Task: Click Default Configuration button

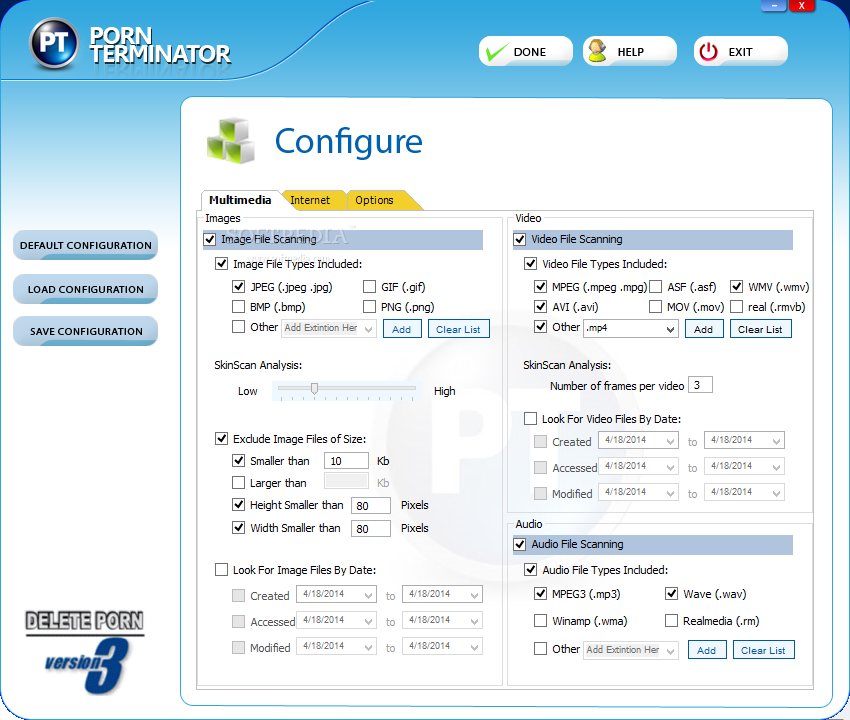Action: 86,245
